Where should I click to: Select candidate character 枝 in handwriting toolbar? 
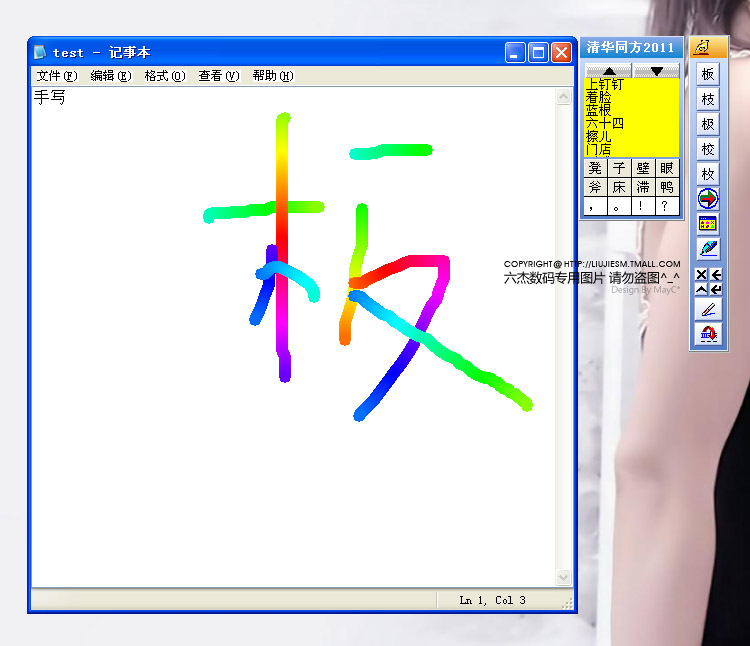(708, 99)
